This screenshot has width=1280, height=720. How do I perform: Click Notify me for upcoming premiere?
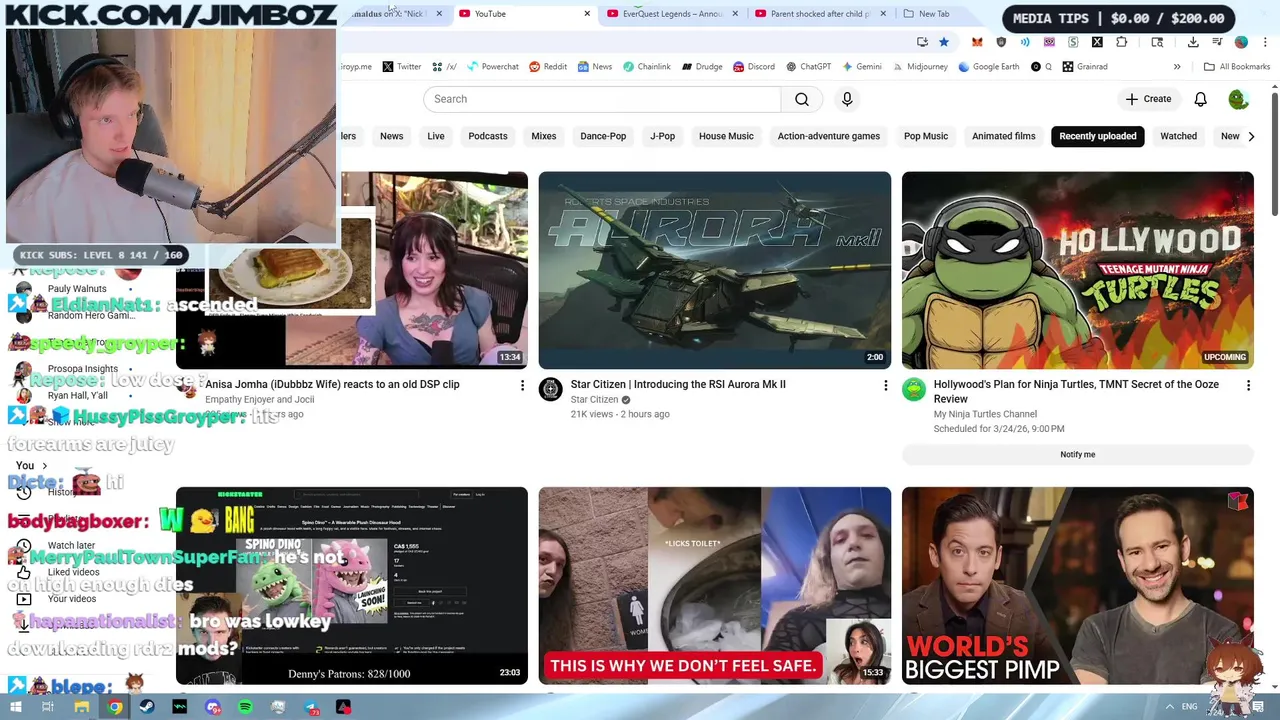[1077, 454]
